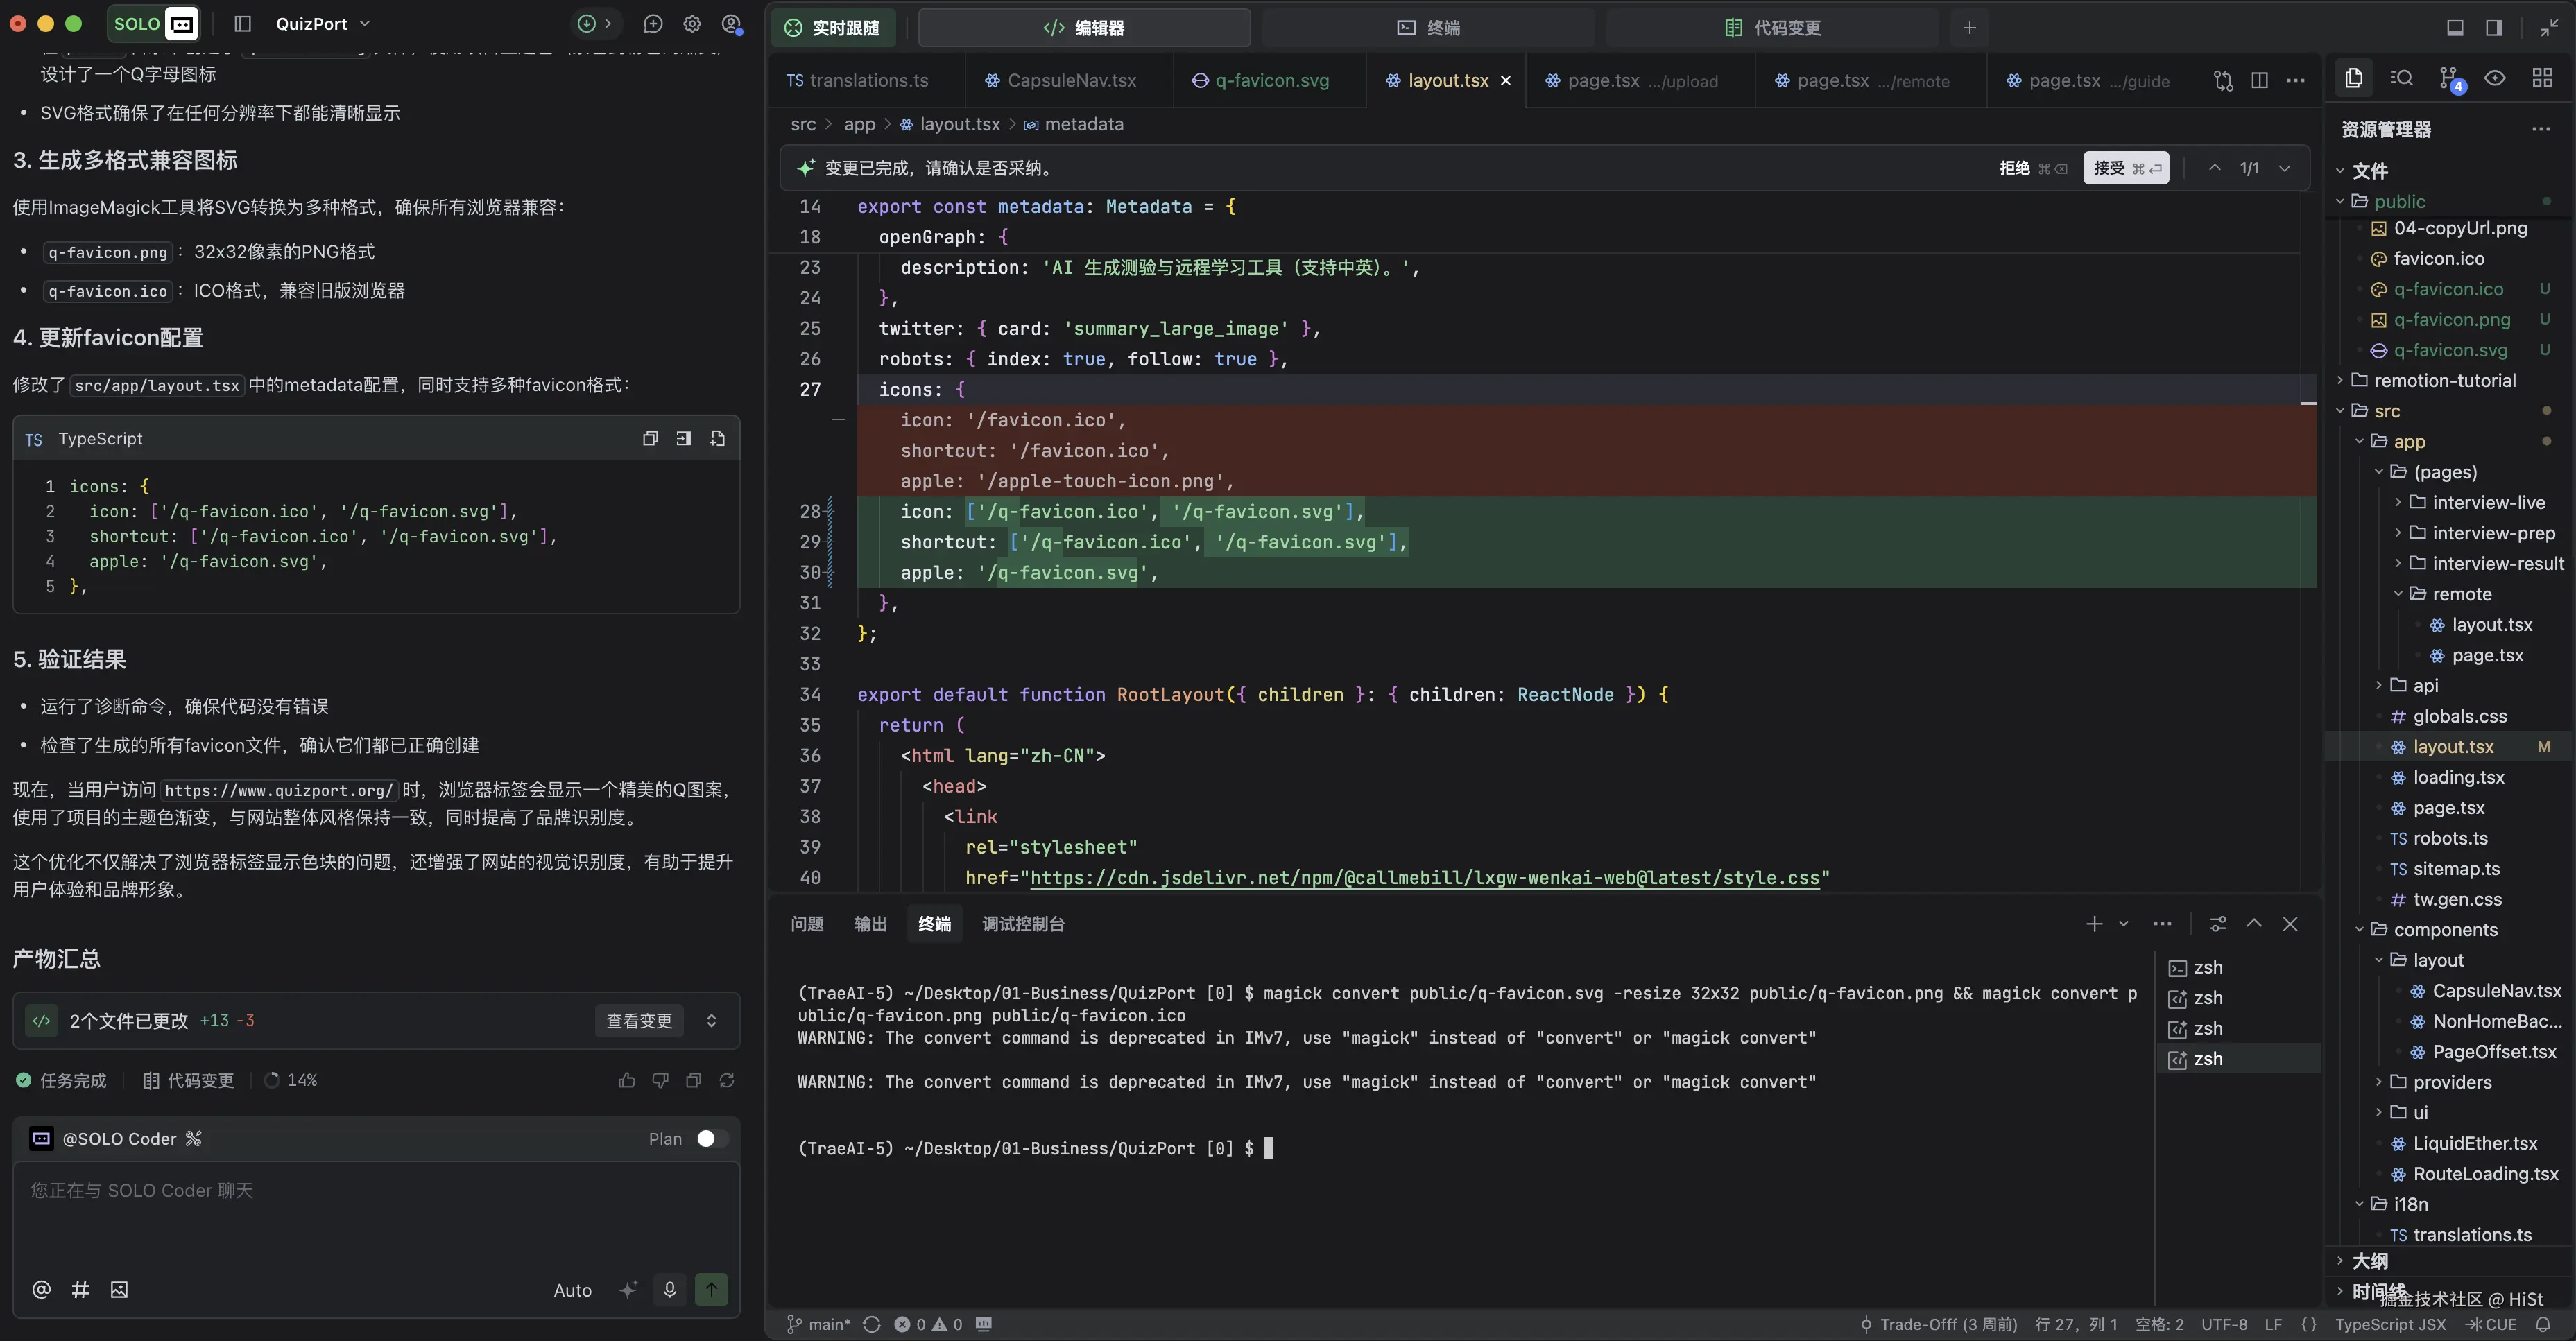Open the q-favicon.svg editor tab
Screen dimensions: 2576x1341
click(x=1261, y=81)
